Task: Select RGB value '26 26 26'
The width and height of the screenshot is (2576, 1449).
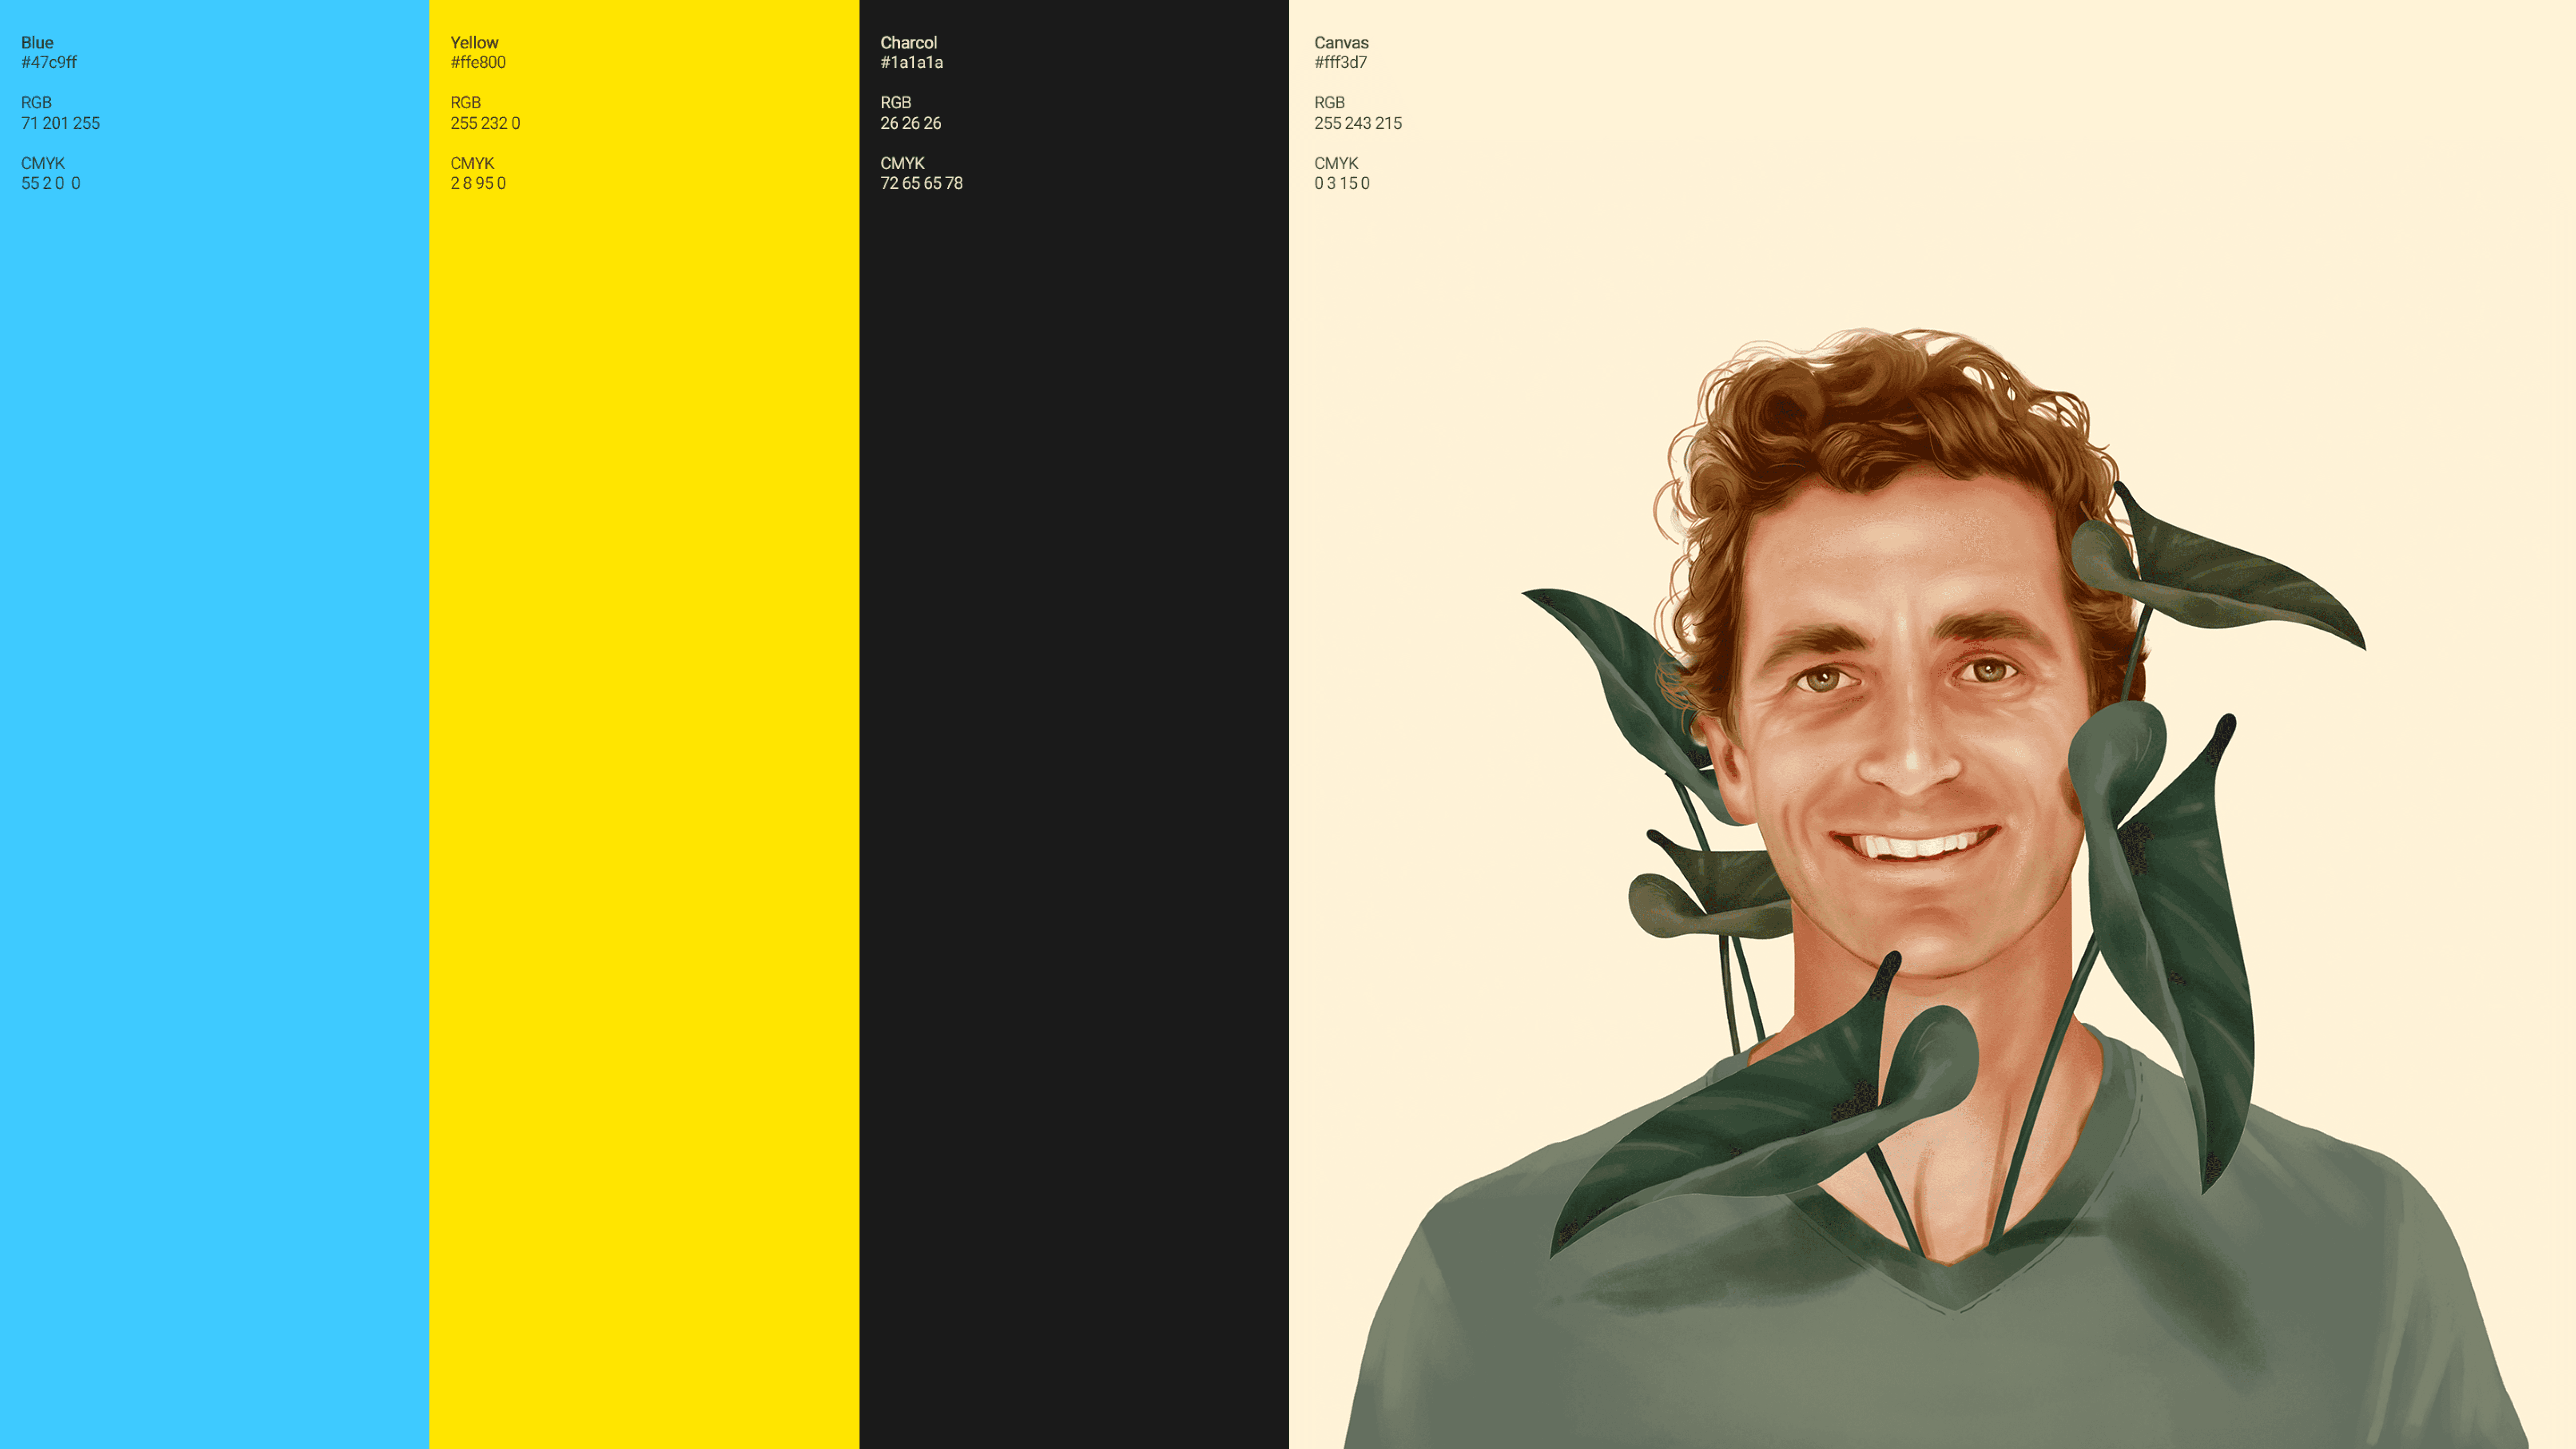Action: tap(911, 123)
